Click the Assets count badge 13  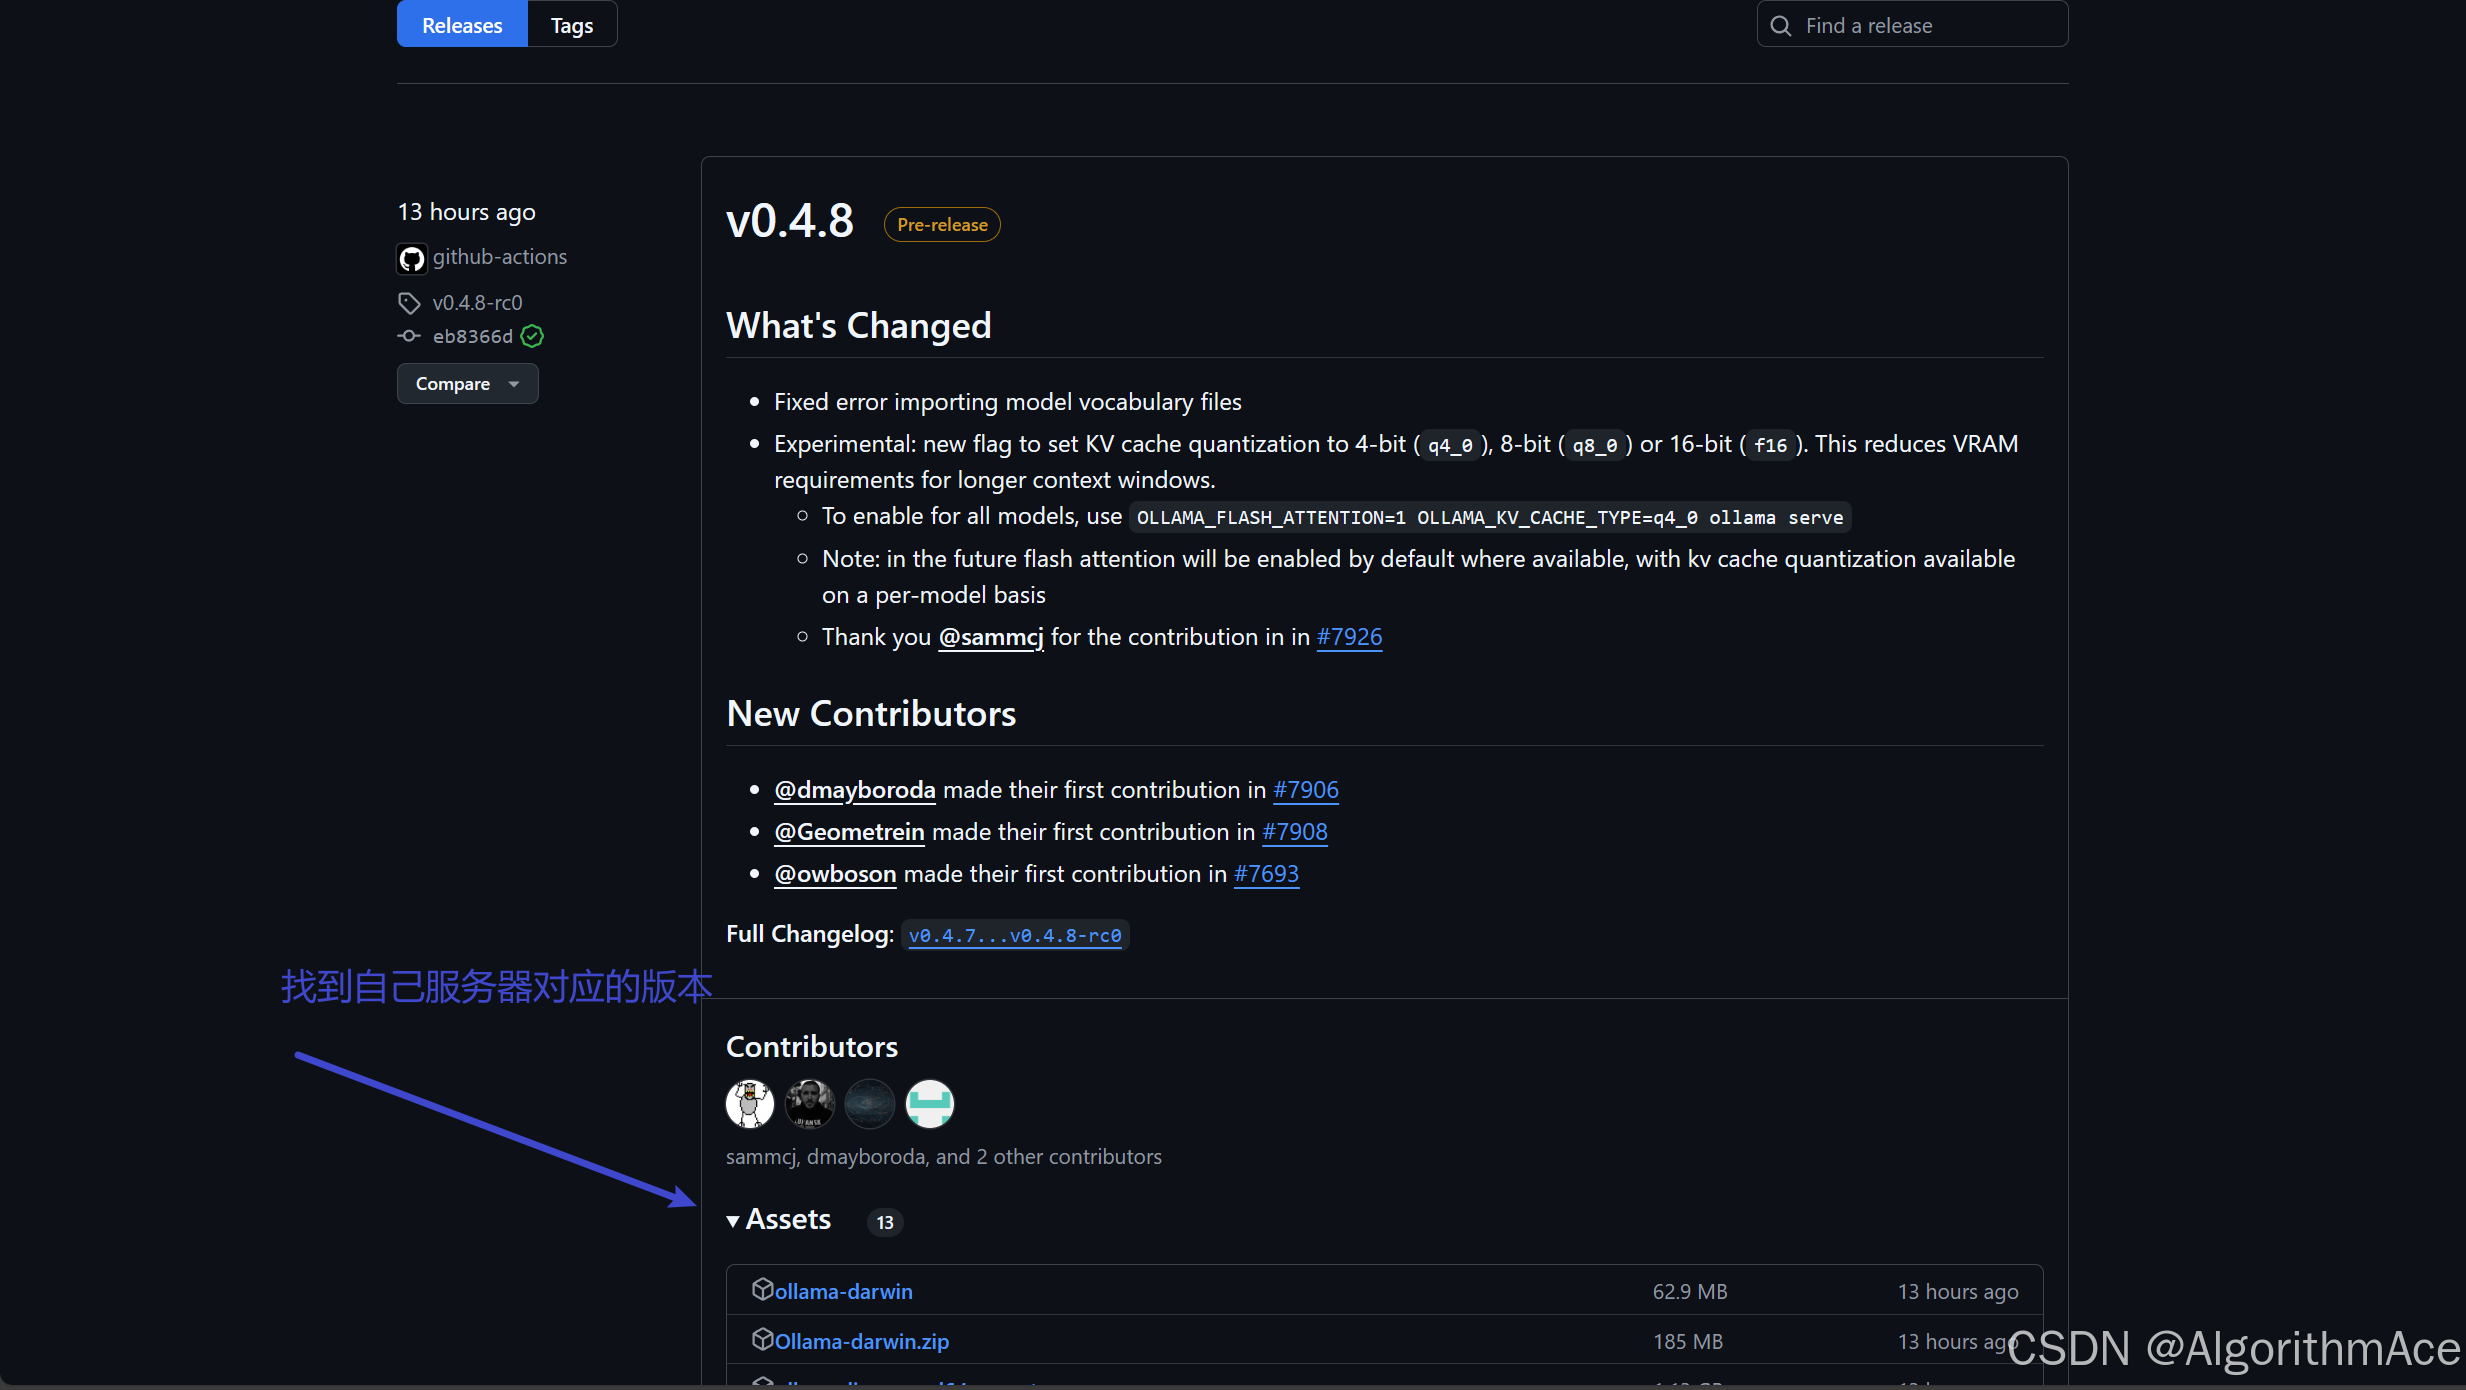tap(885, 1223)
